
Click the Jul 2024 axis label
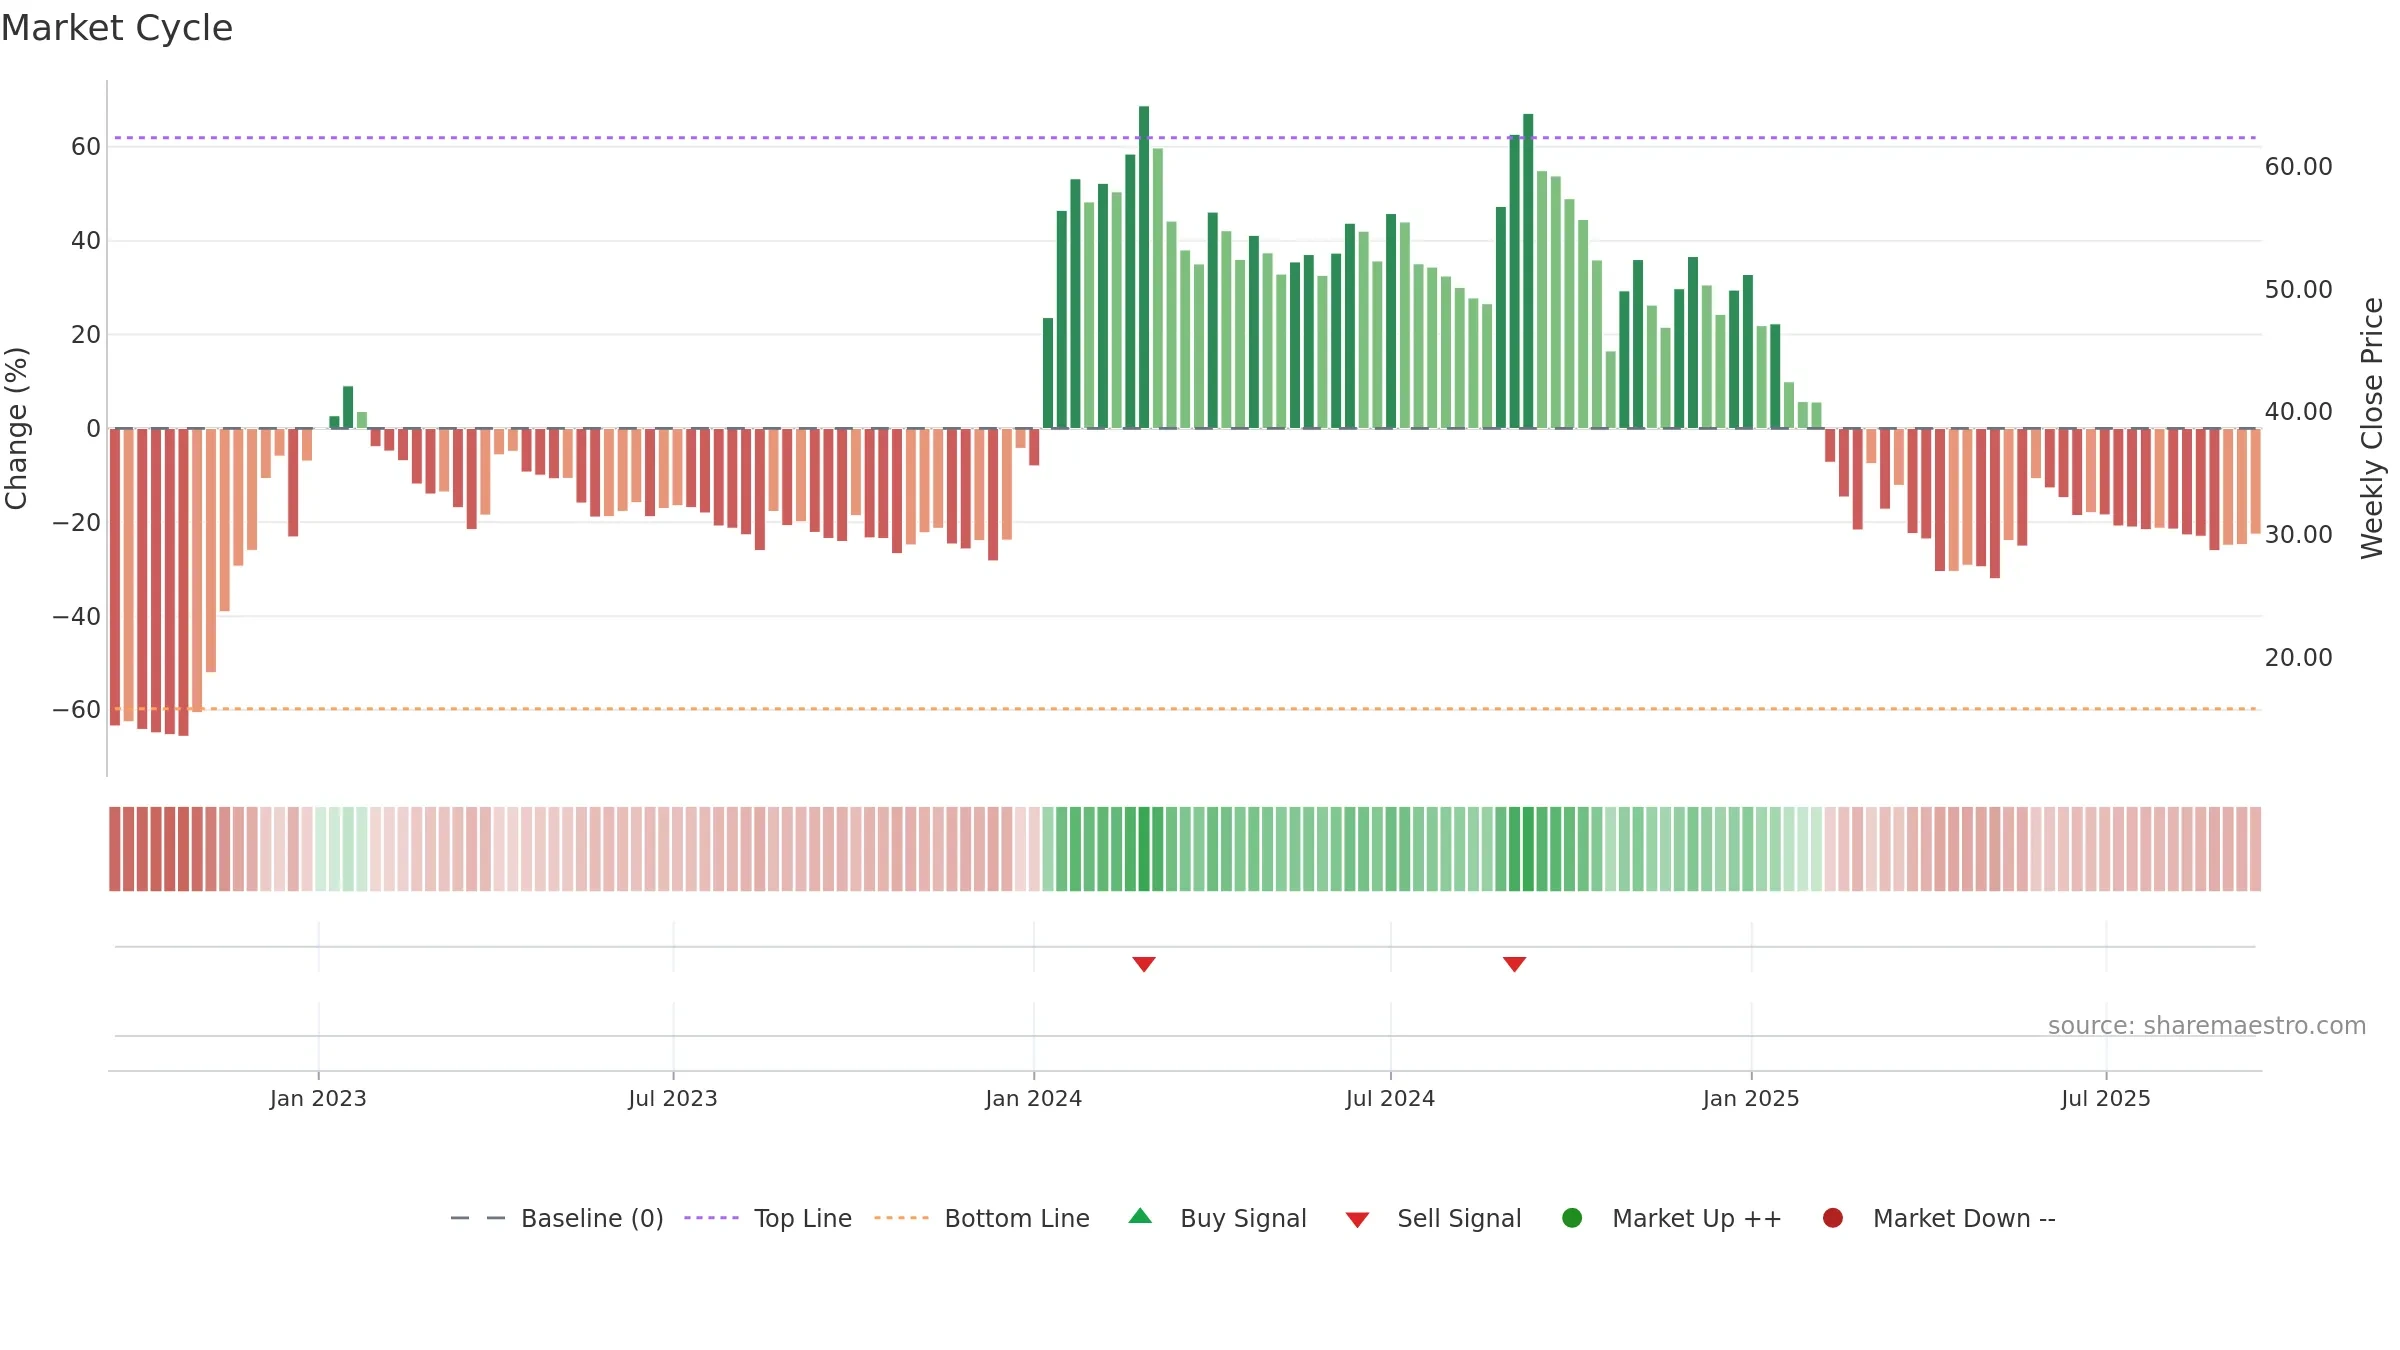pos(1390,1098)
